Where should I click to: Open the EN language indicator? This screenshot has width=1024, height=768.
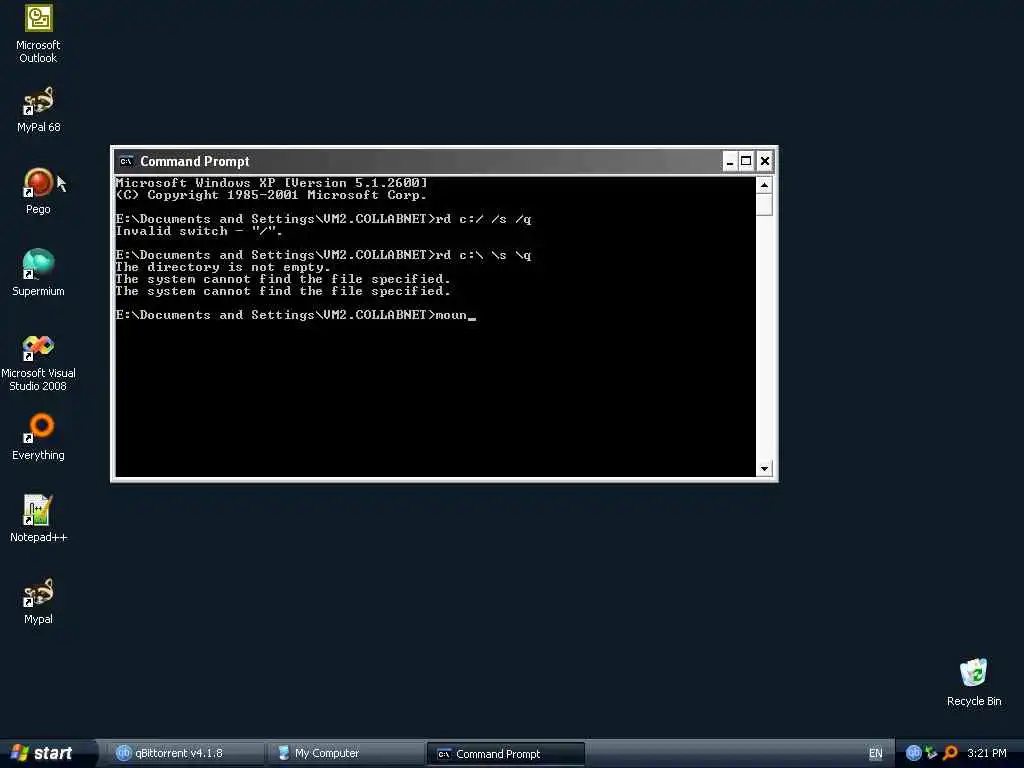(876, 753)
